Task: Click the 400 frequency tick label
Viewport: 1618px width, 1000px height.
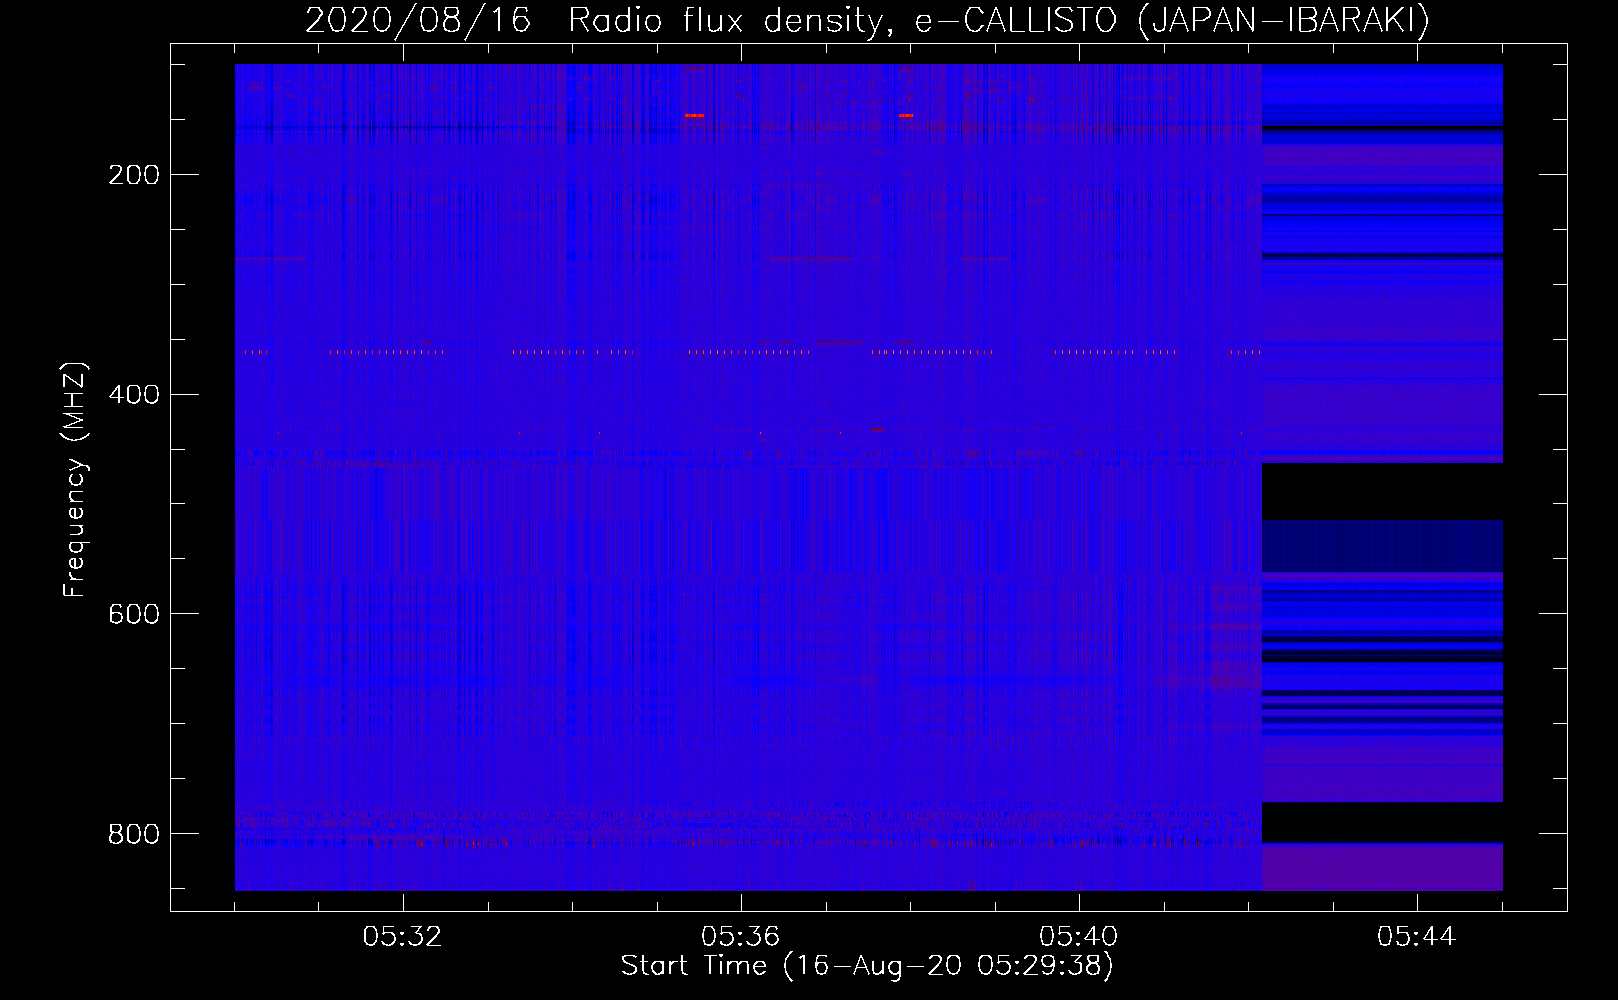Action: point(134,395)
